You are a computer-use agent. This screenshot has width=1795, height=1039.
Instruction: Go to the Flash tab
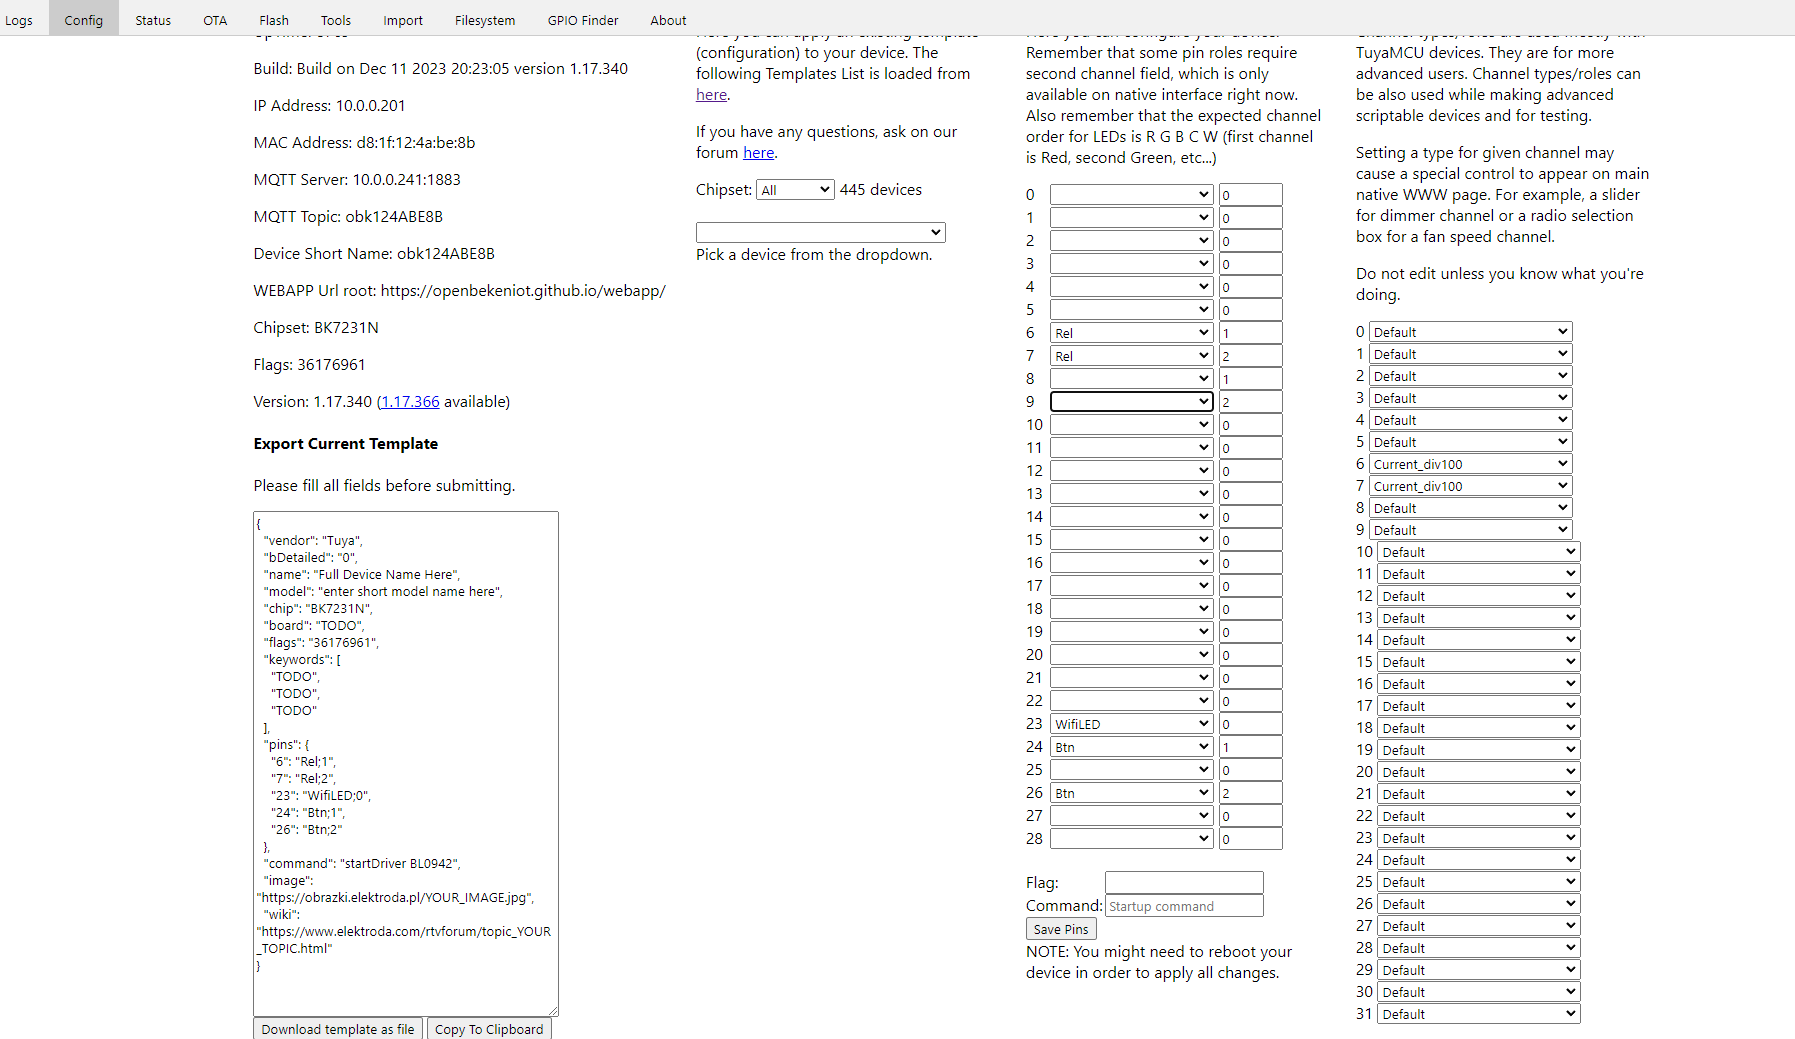tap(274, 20)
